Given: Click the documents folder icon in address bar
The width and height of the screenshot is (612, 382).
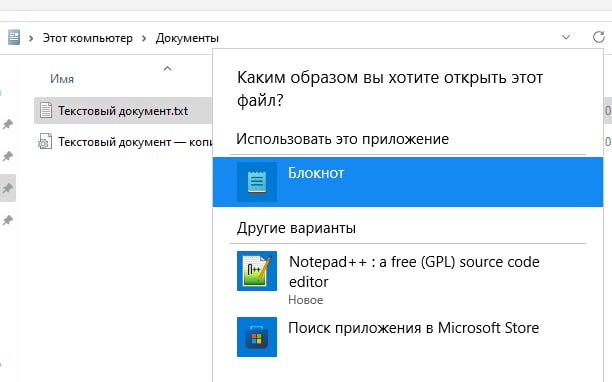Looking at the screenshot, I should (x=14, y=37).
